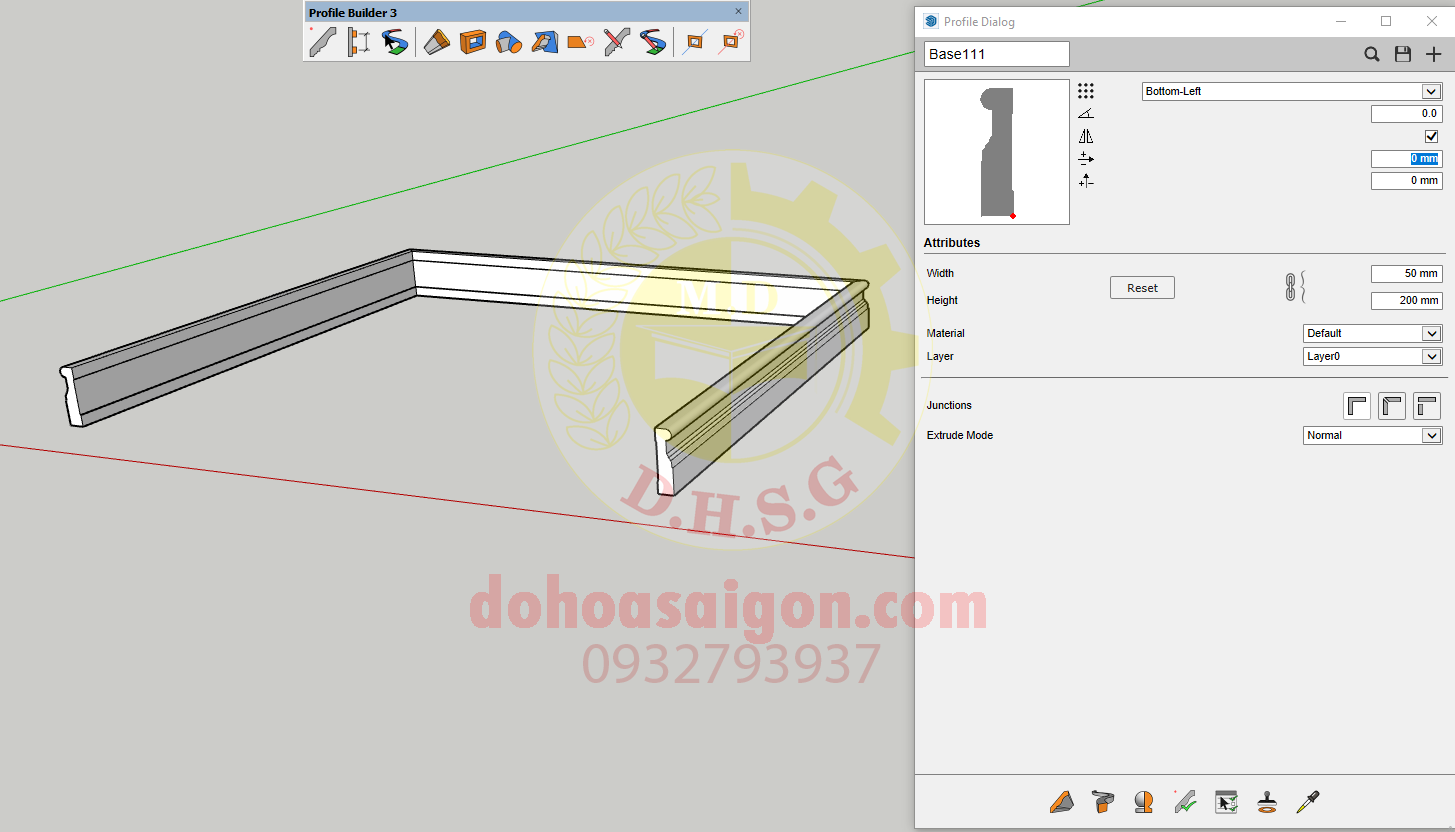Screen dimensions: 1455x832
Task: Open the Bottom-Left placement dropdown
Action: pyautogui.click(x=1290, y=91)
